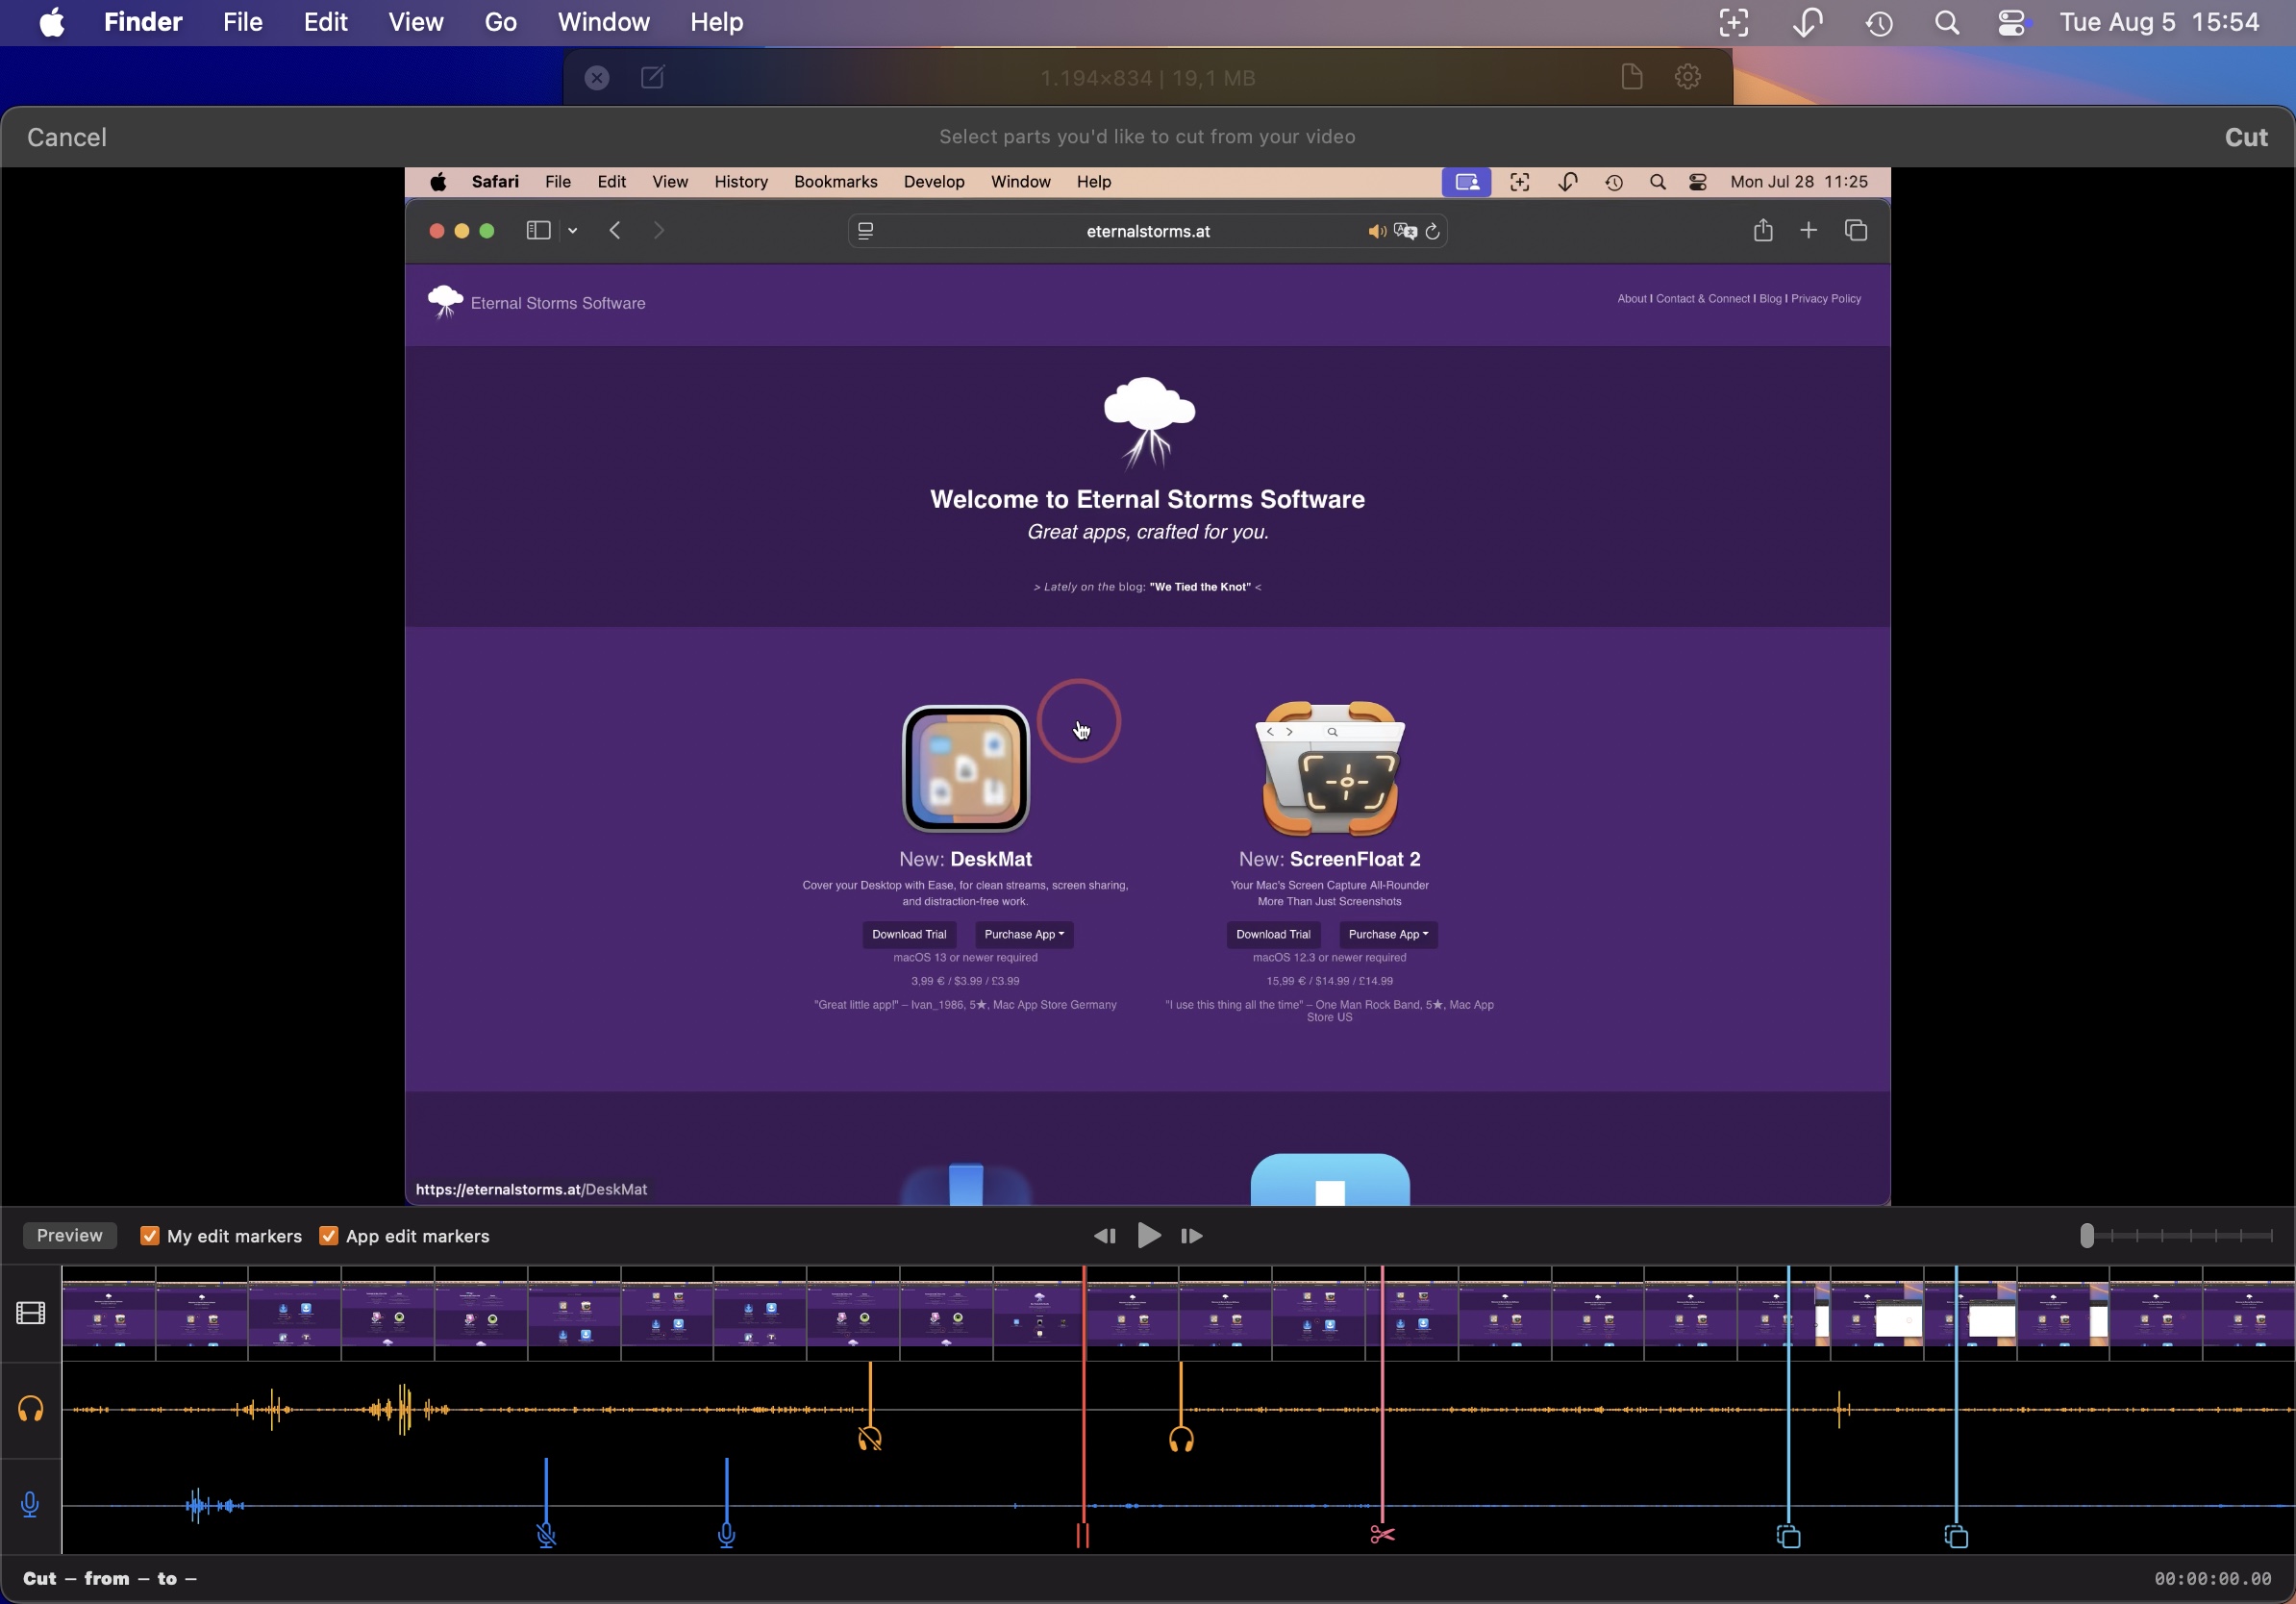Screen dimensions: 2296x1604
Task: Click the timeline zoom slider handle
Action: click(2086, 1236)
